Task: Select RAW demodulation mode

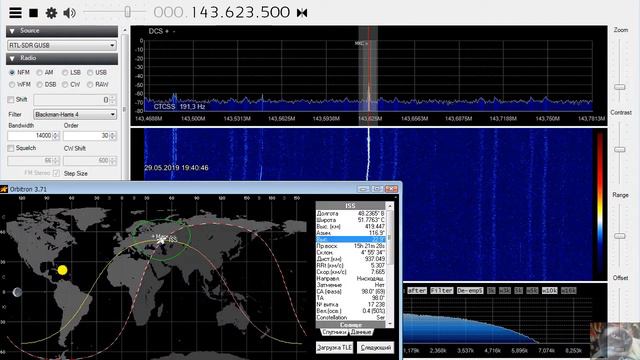Action: [x=98, y=84]
